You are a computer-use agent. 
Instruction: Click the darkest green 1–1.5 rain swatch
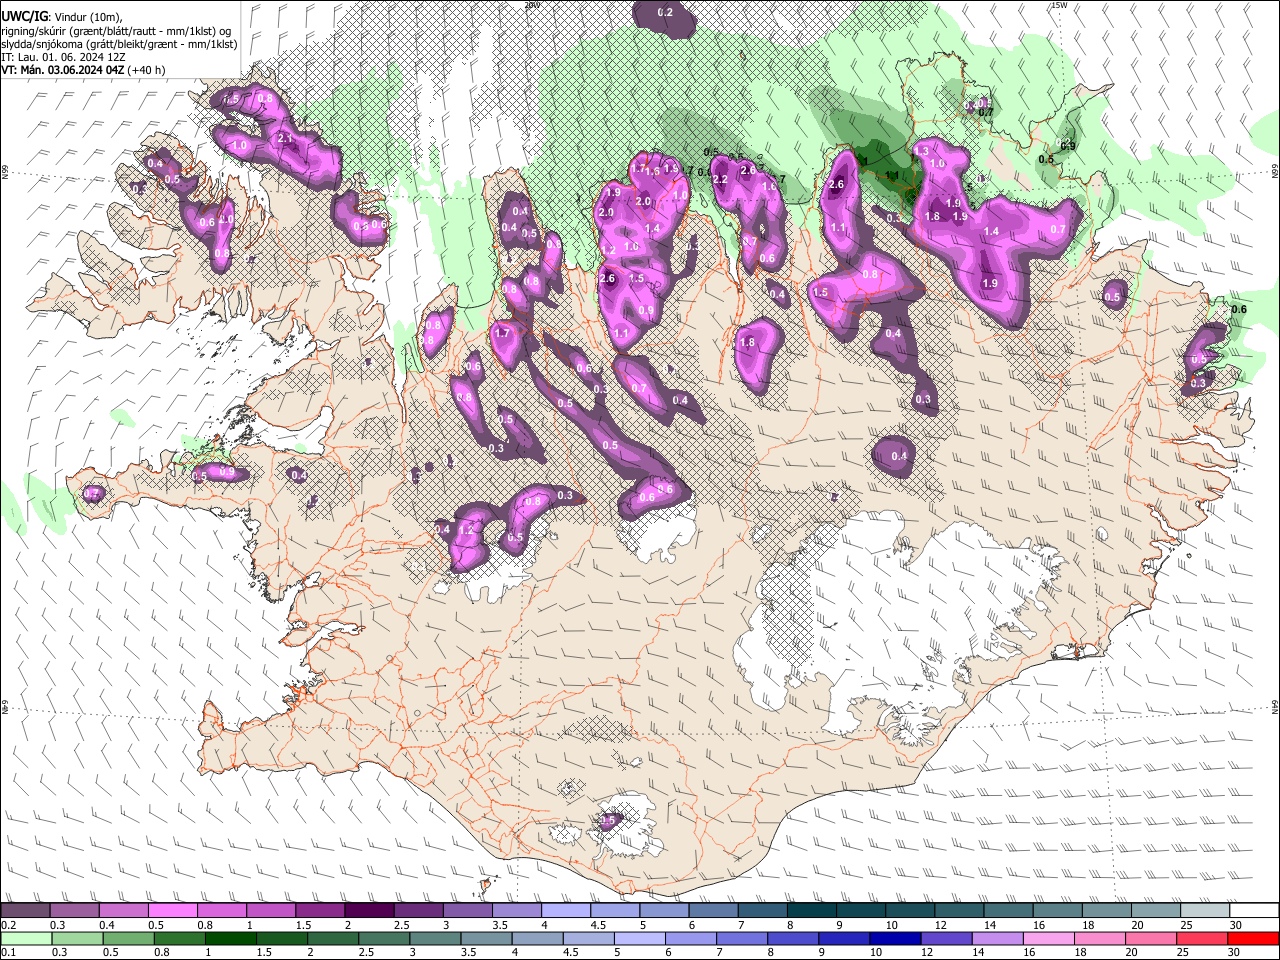(230, 938)
